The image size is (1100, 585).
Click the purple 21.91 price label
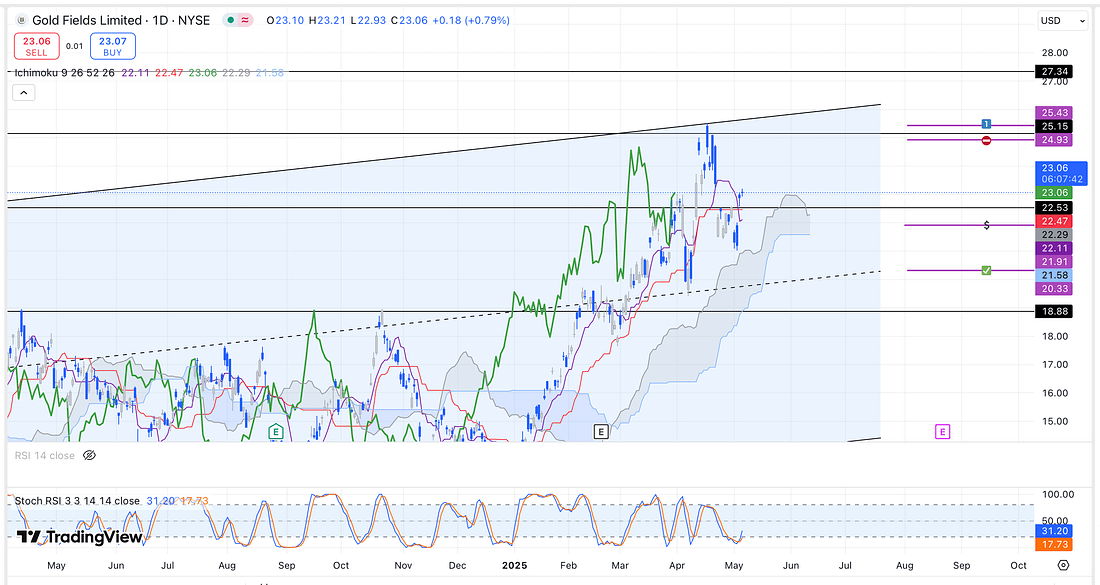tap(1054, 262)
